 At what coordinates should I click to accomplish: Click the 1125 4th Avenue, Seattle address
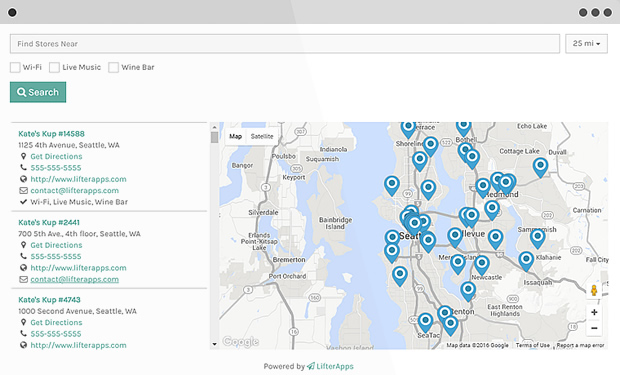[x=69, y=145]
